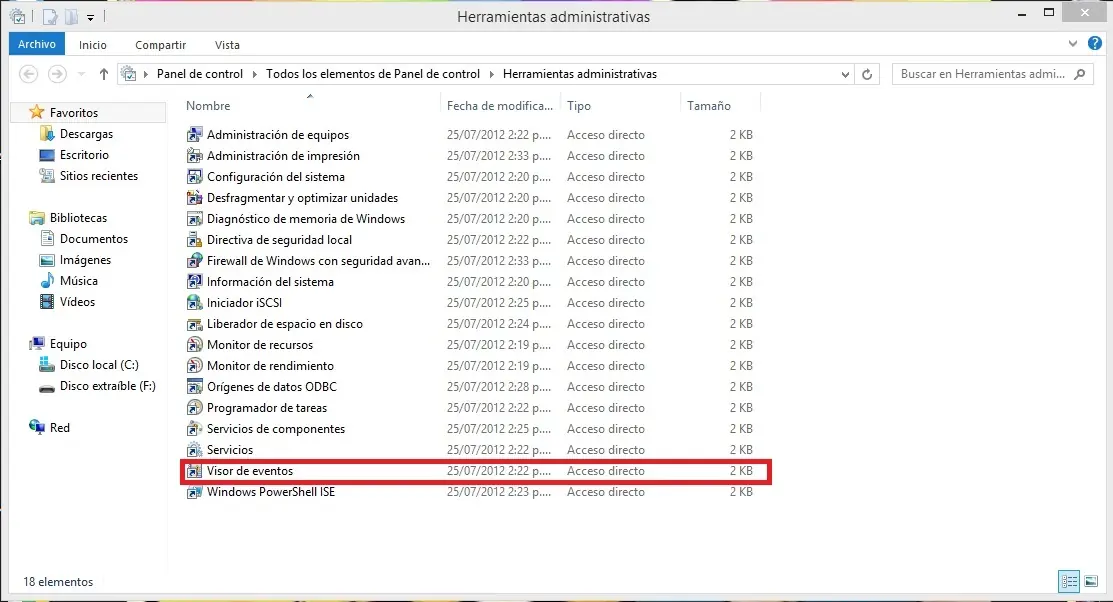This screenshot has height=602, width=1113.
Task: Select Sitios recientes in navigation pane
Action: (x=99, y=176)
